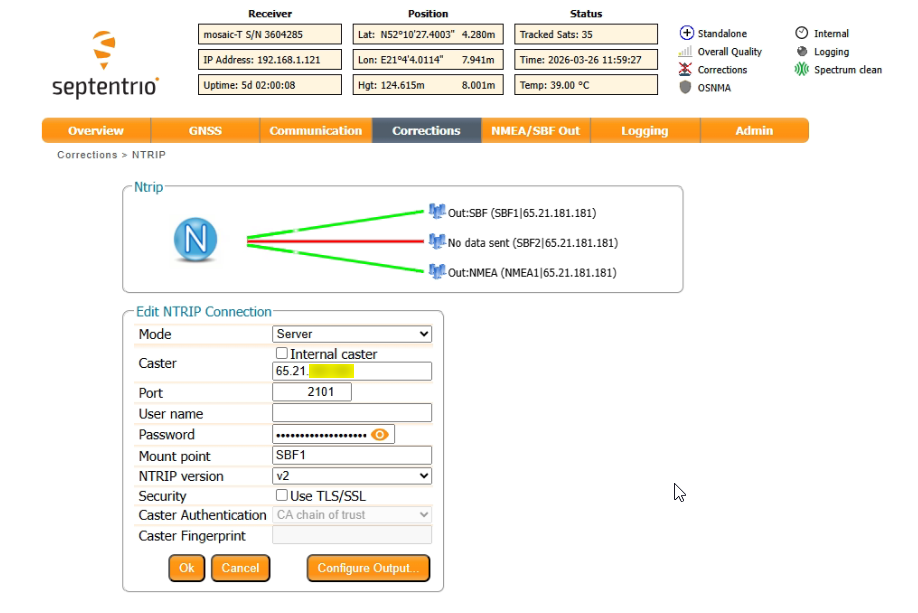Click the Standalone status label
The height and width of the screenshot is (613, 918).
point(722,33)
